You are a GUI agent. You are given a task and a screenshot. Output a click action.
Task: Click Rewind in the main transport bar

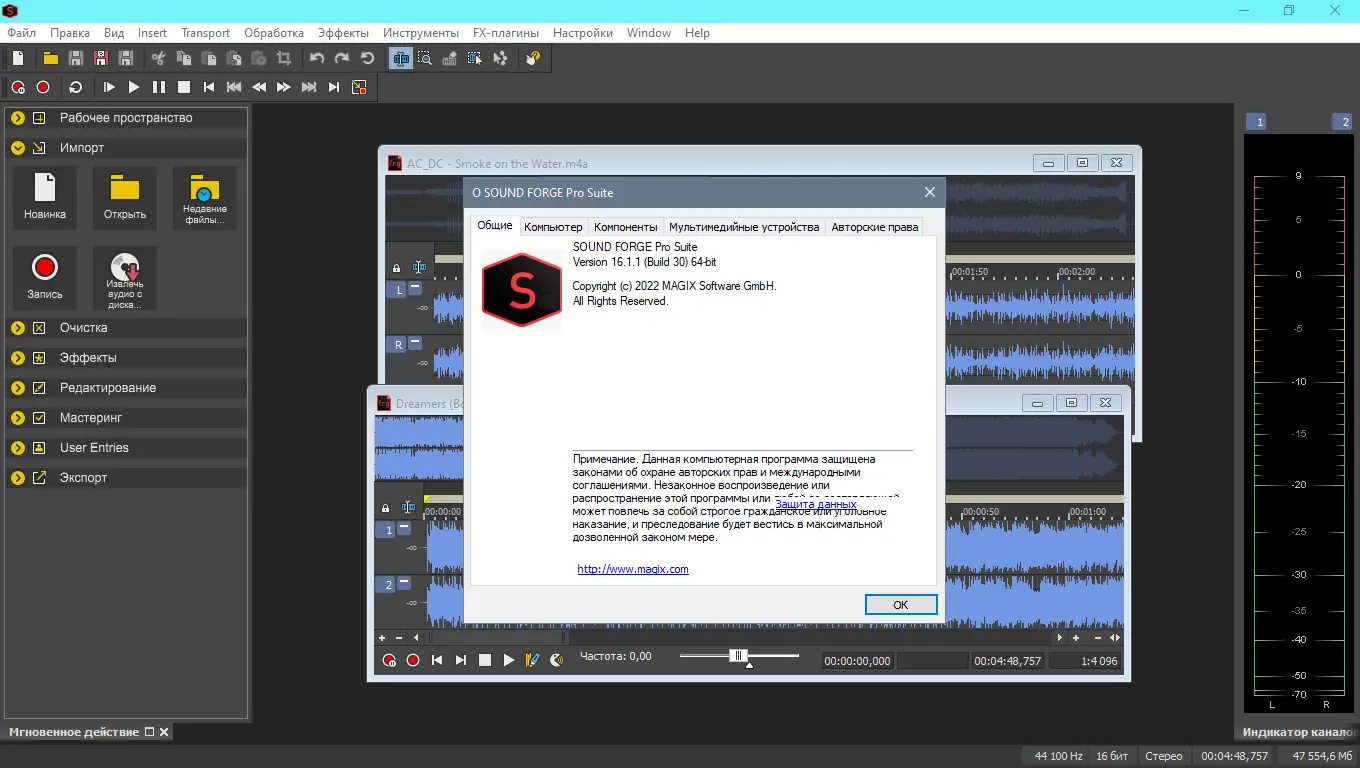[x=259, y=87]
